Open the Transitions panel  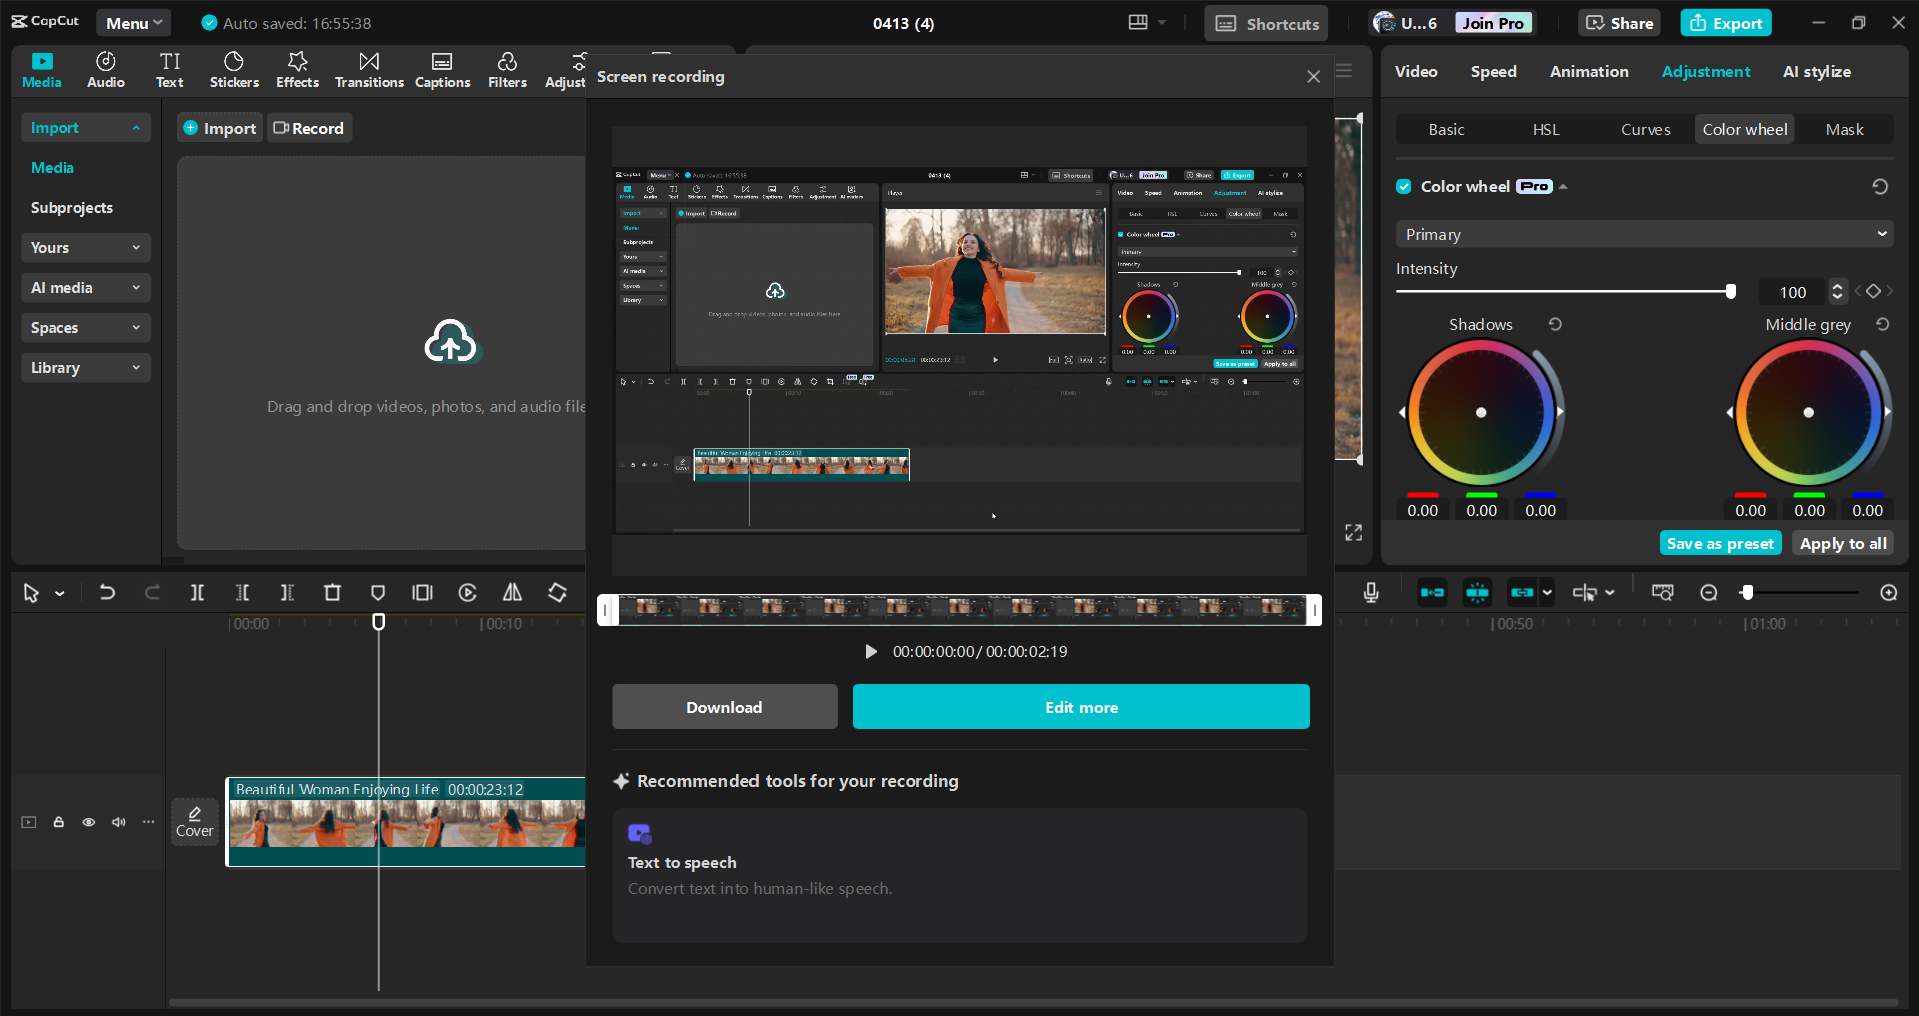tap(369, 70)
